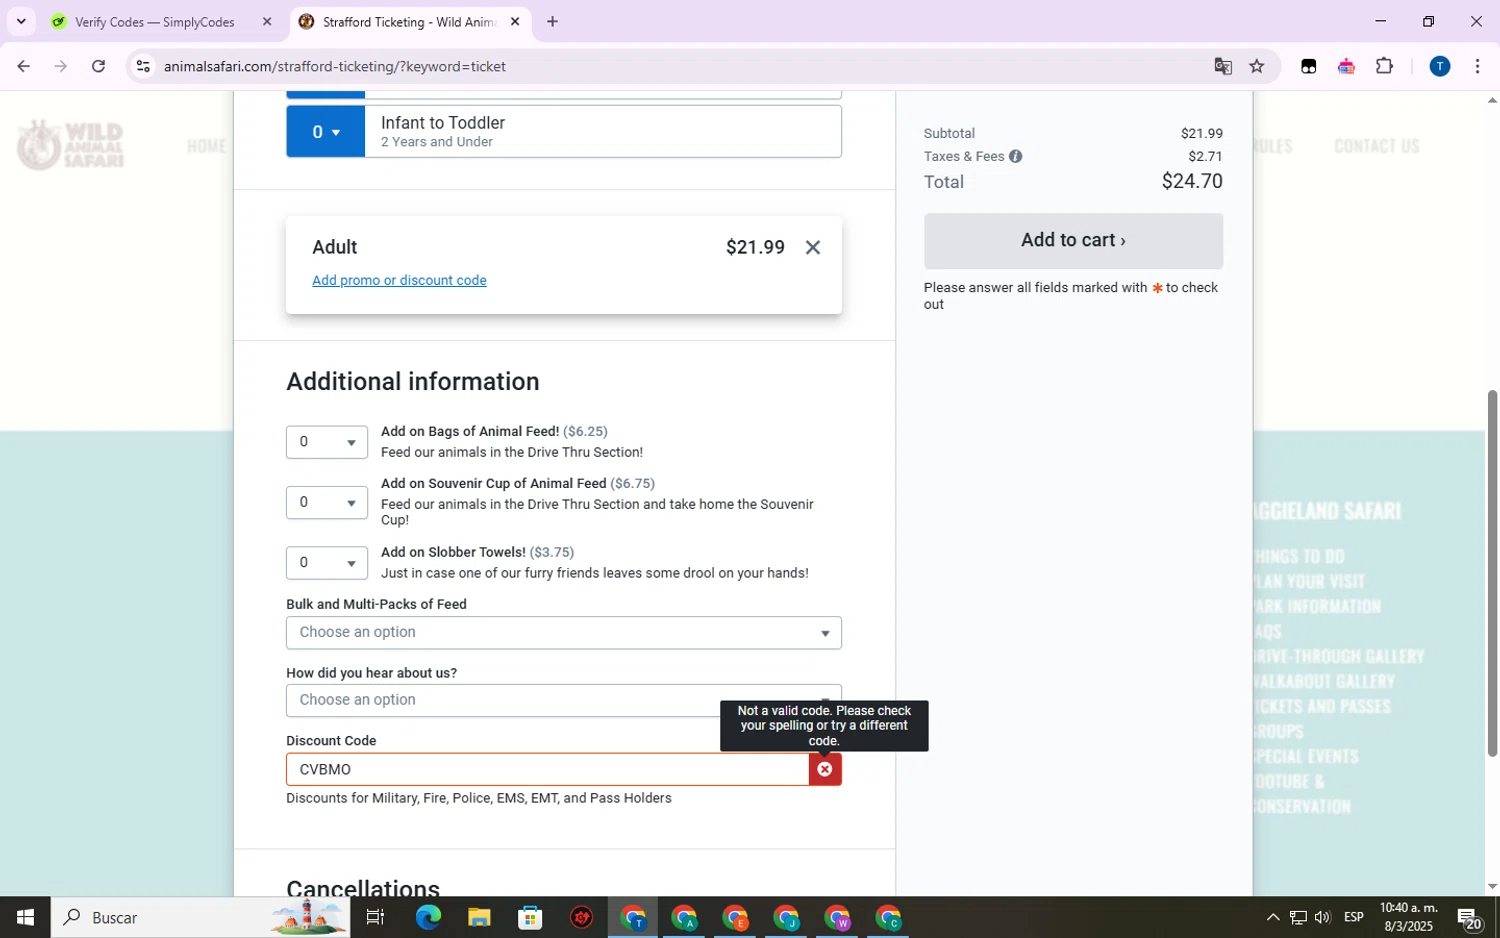The height and width of the screenshot is (938, 1500).
Task: Show hidden tray icons chevron
Action: coord(1272,917)
